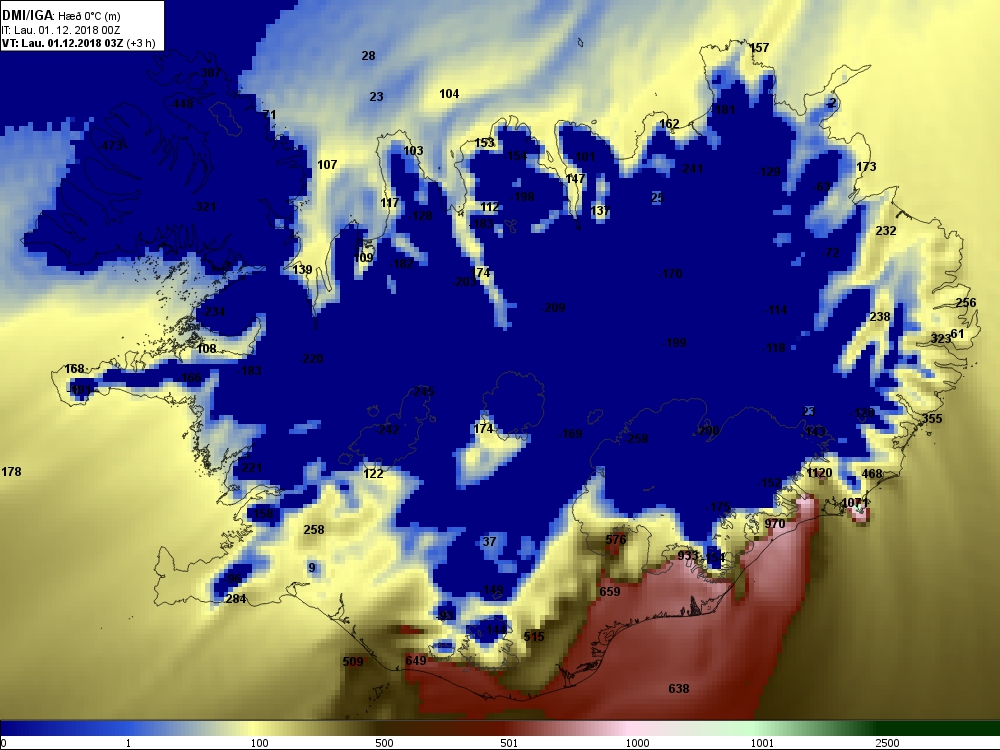Click the value '61' at the eastern tip
This screenshot has width=1000, height=750.
click(x=958, y=334)
